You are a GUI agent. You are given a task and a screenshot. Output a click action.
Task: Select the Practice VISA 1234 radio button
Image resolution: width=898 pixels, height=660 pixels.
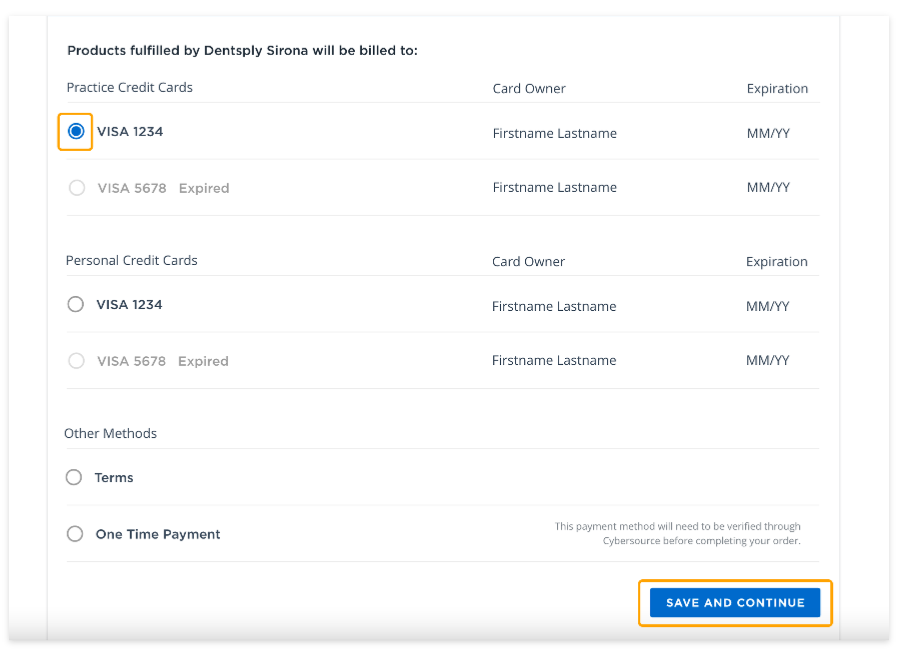tap(76, 132)
